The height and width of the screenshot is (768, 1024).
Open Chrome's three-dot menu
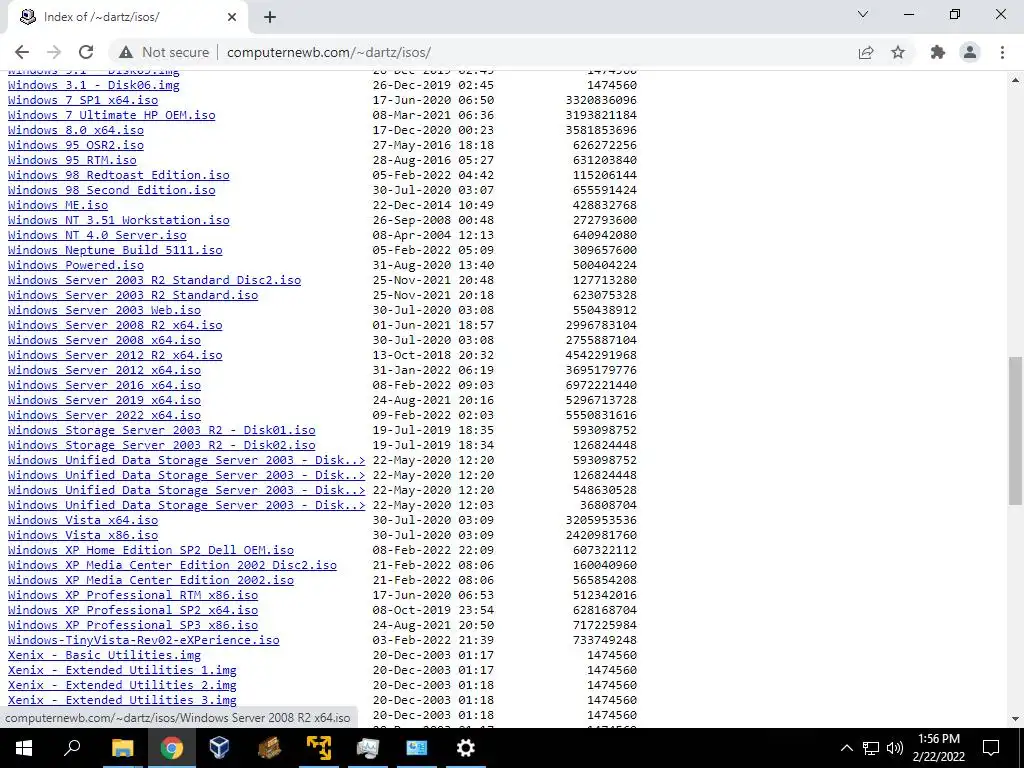[1002, 52]
